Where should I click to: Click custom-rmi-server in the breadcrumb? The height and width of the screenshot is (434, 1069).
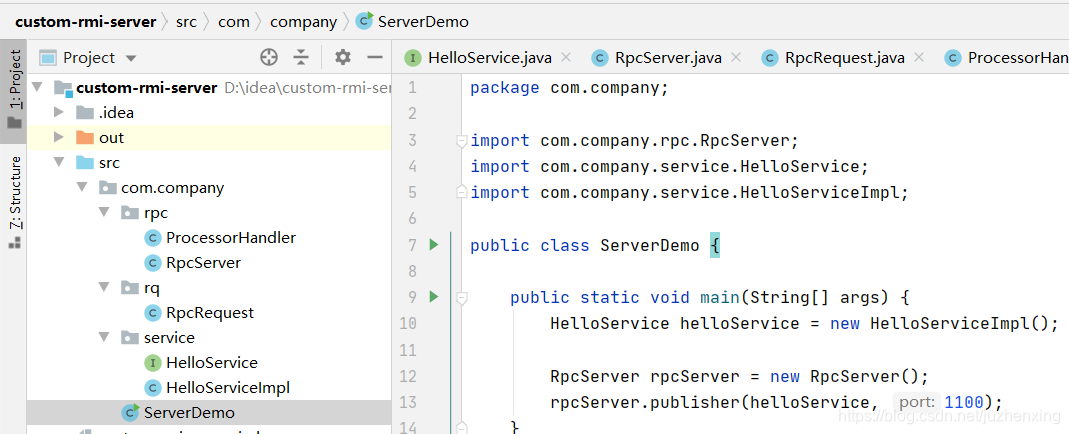86,22
